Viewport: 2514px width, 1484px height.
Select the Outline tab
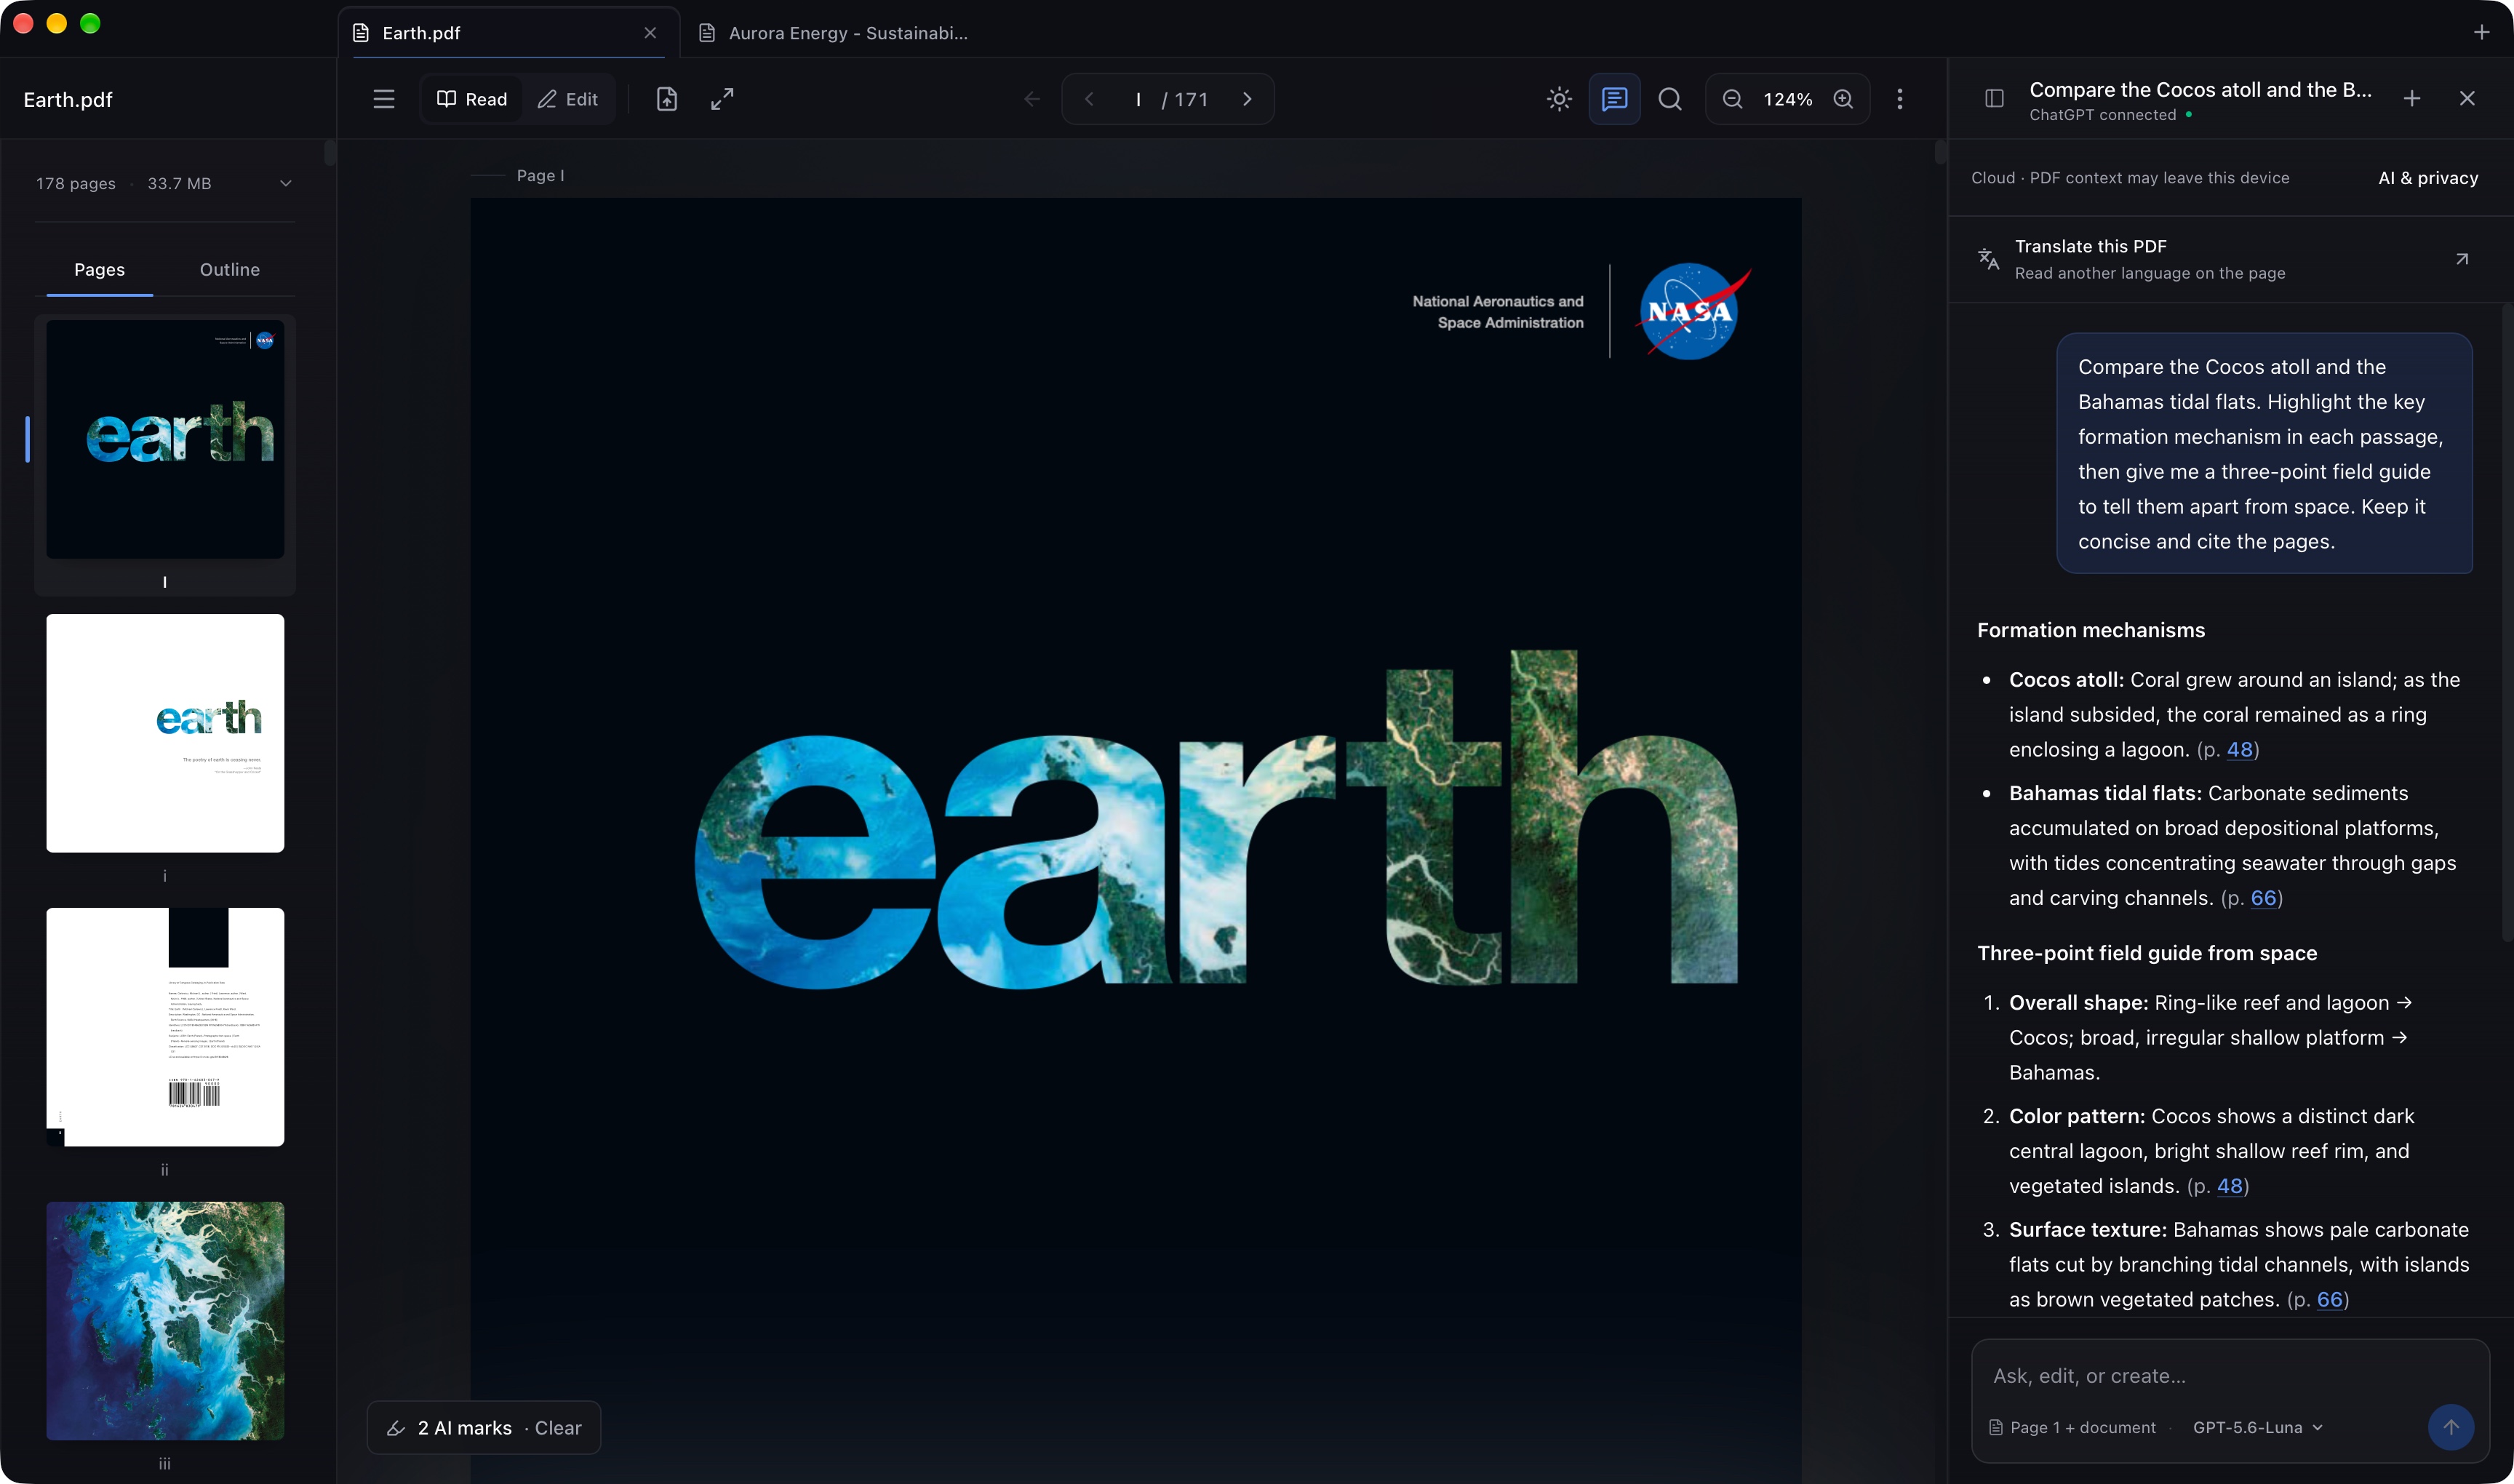230,270
